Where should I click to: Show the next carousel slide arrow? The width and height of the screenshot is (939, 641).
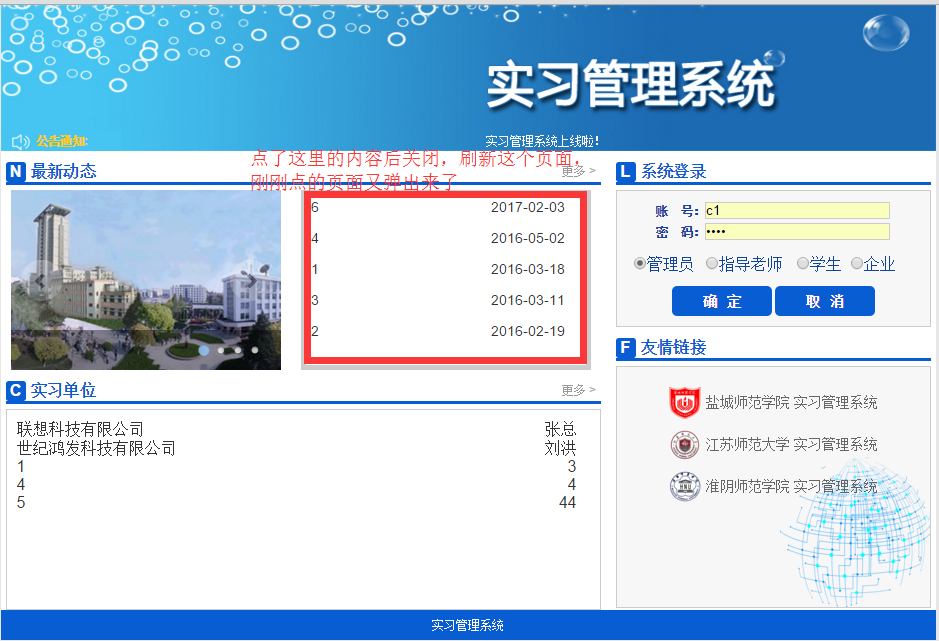coord(252,280)
